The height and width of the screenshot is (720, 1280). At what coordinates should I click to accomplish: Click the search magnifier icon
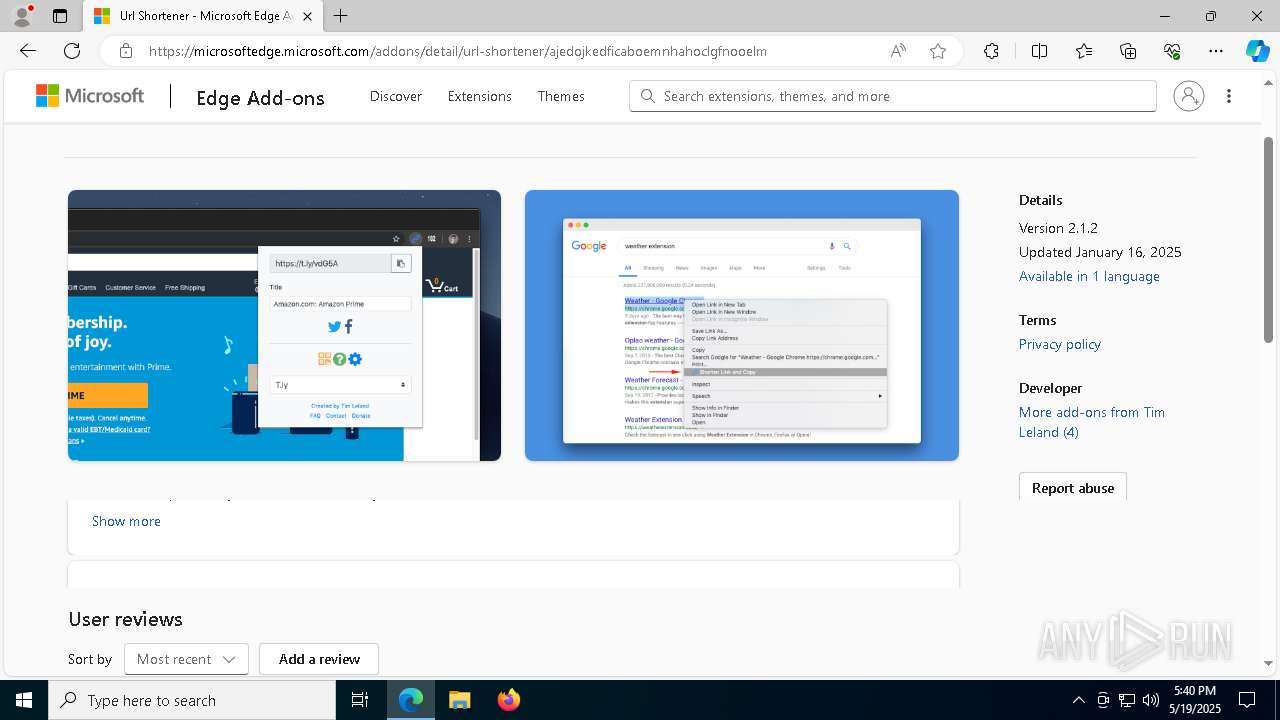[x=648, y=96]
